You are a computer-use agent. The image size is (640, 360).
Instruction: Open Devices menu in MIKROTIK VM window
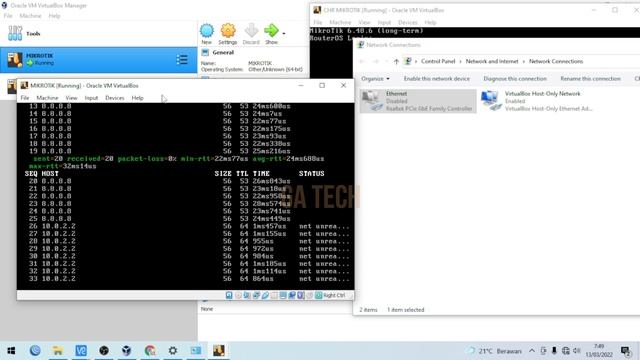[115, 98]
